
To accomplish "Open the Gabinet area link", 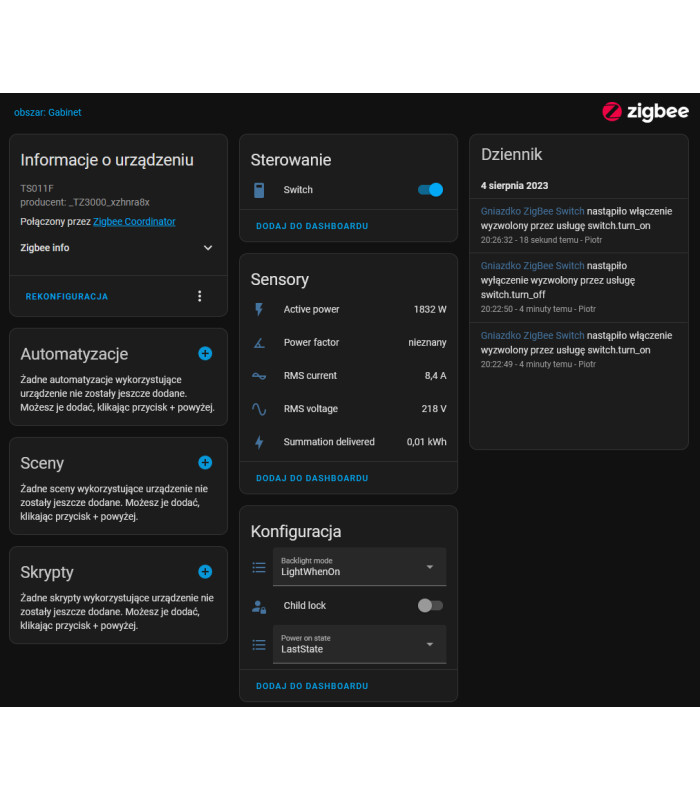I will tap(48, 112).
